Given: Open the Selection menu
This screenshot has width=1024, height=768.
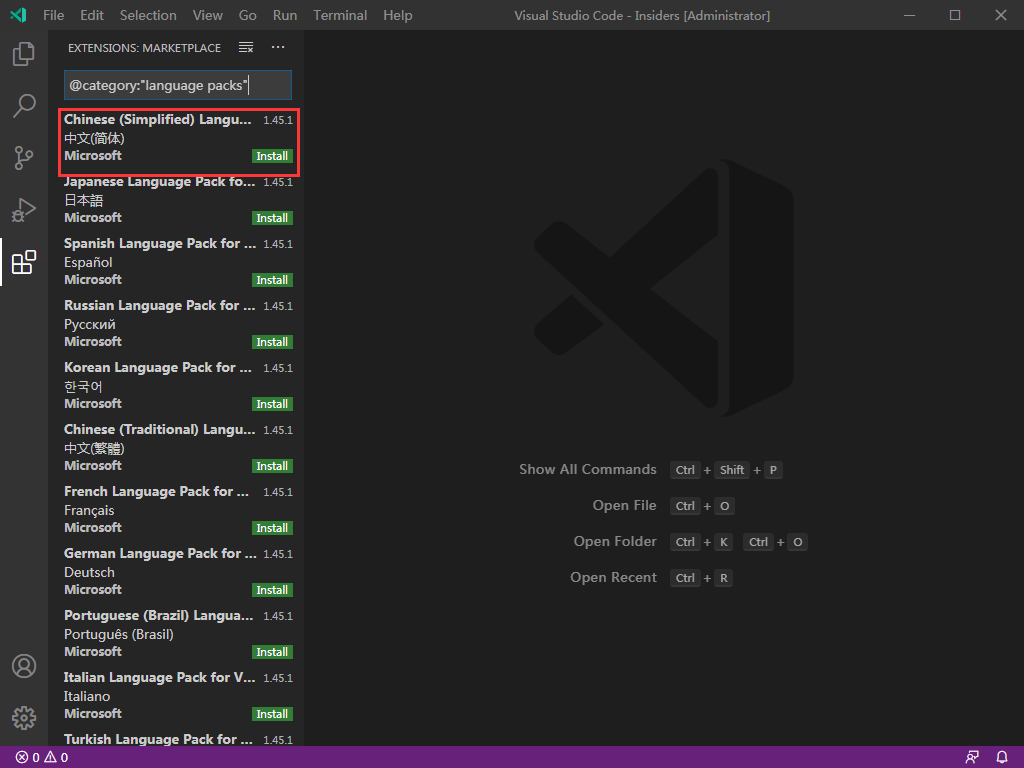Looking at the screenshot, I should pos(148,15).
